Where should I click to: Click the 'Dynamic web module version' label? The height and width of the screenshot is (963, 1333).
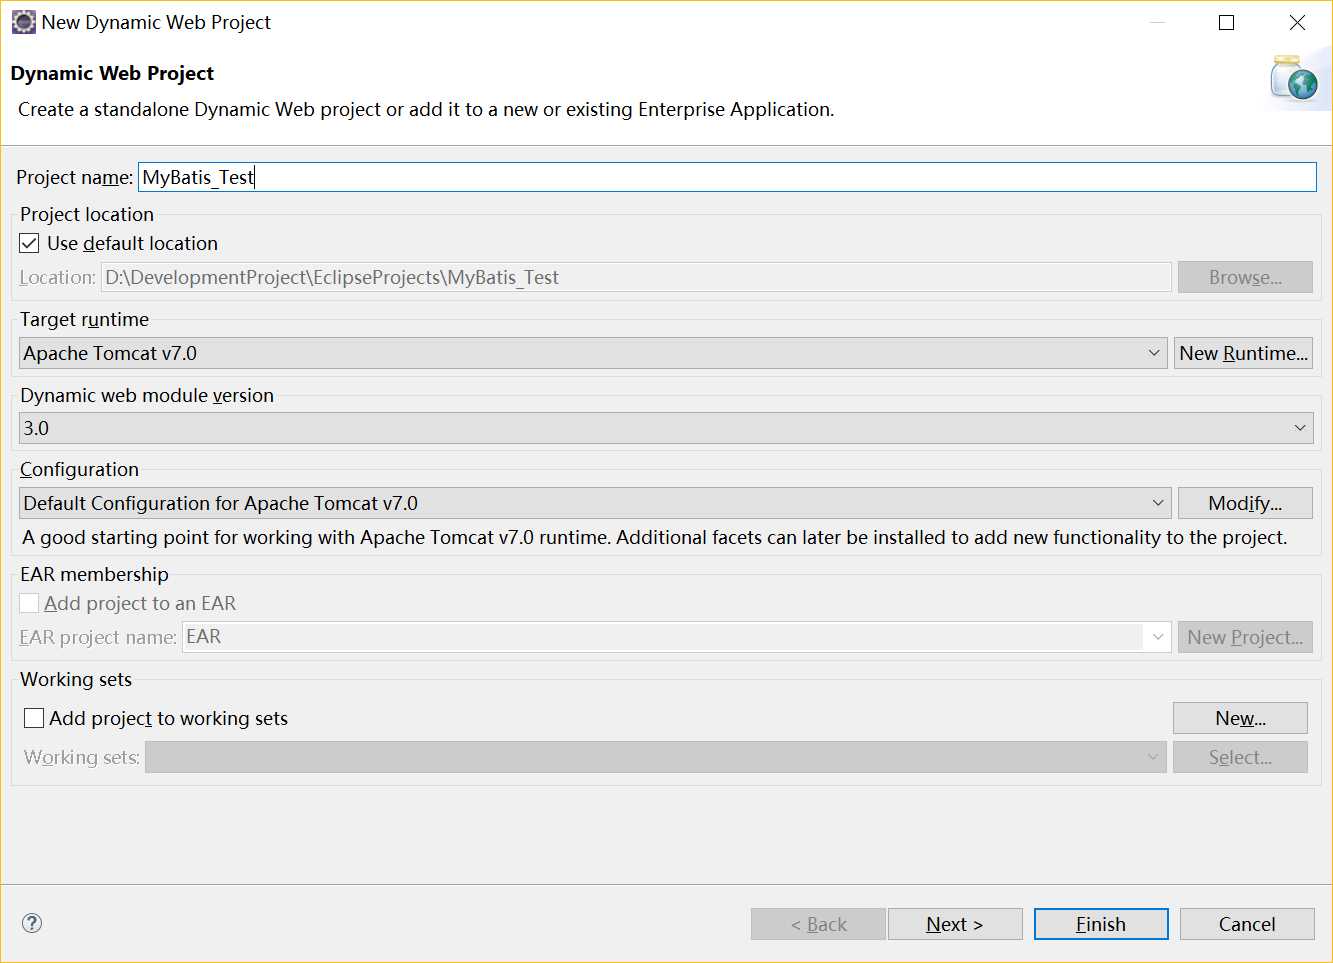(147, 395)
